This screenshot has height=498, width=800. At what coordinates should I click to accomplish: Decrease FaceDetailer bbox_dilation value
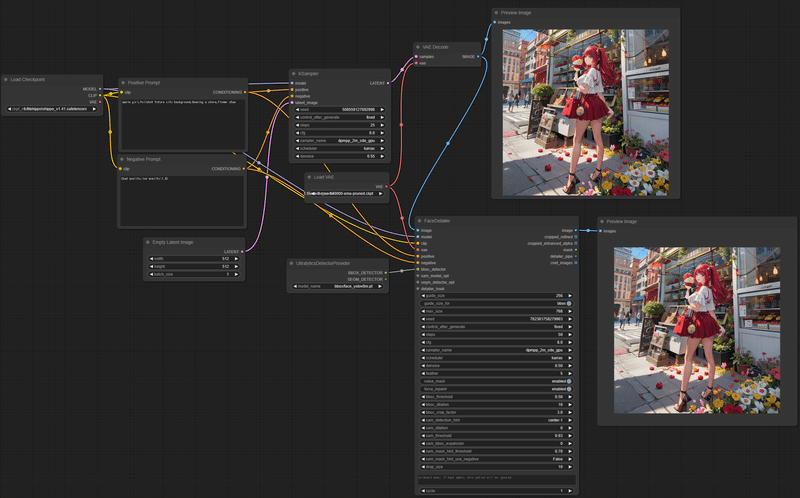423,405
